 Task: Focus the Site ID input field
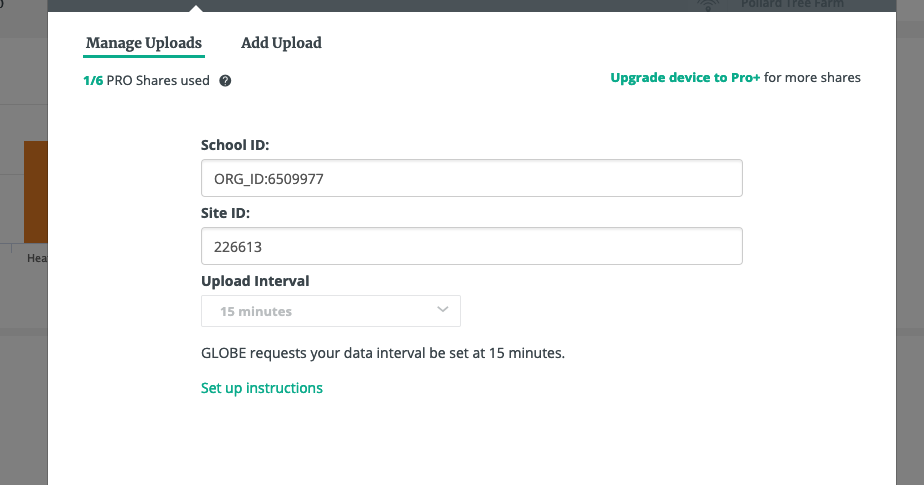pyautogui.click(x=471, y=246)
